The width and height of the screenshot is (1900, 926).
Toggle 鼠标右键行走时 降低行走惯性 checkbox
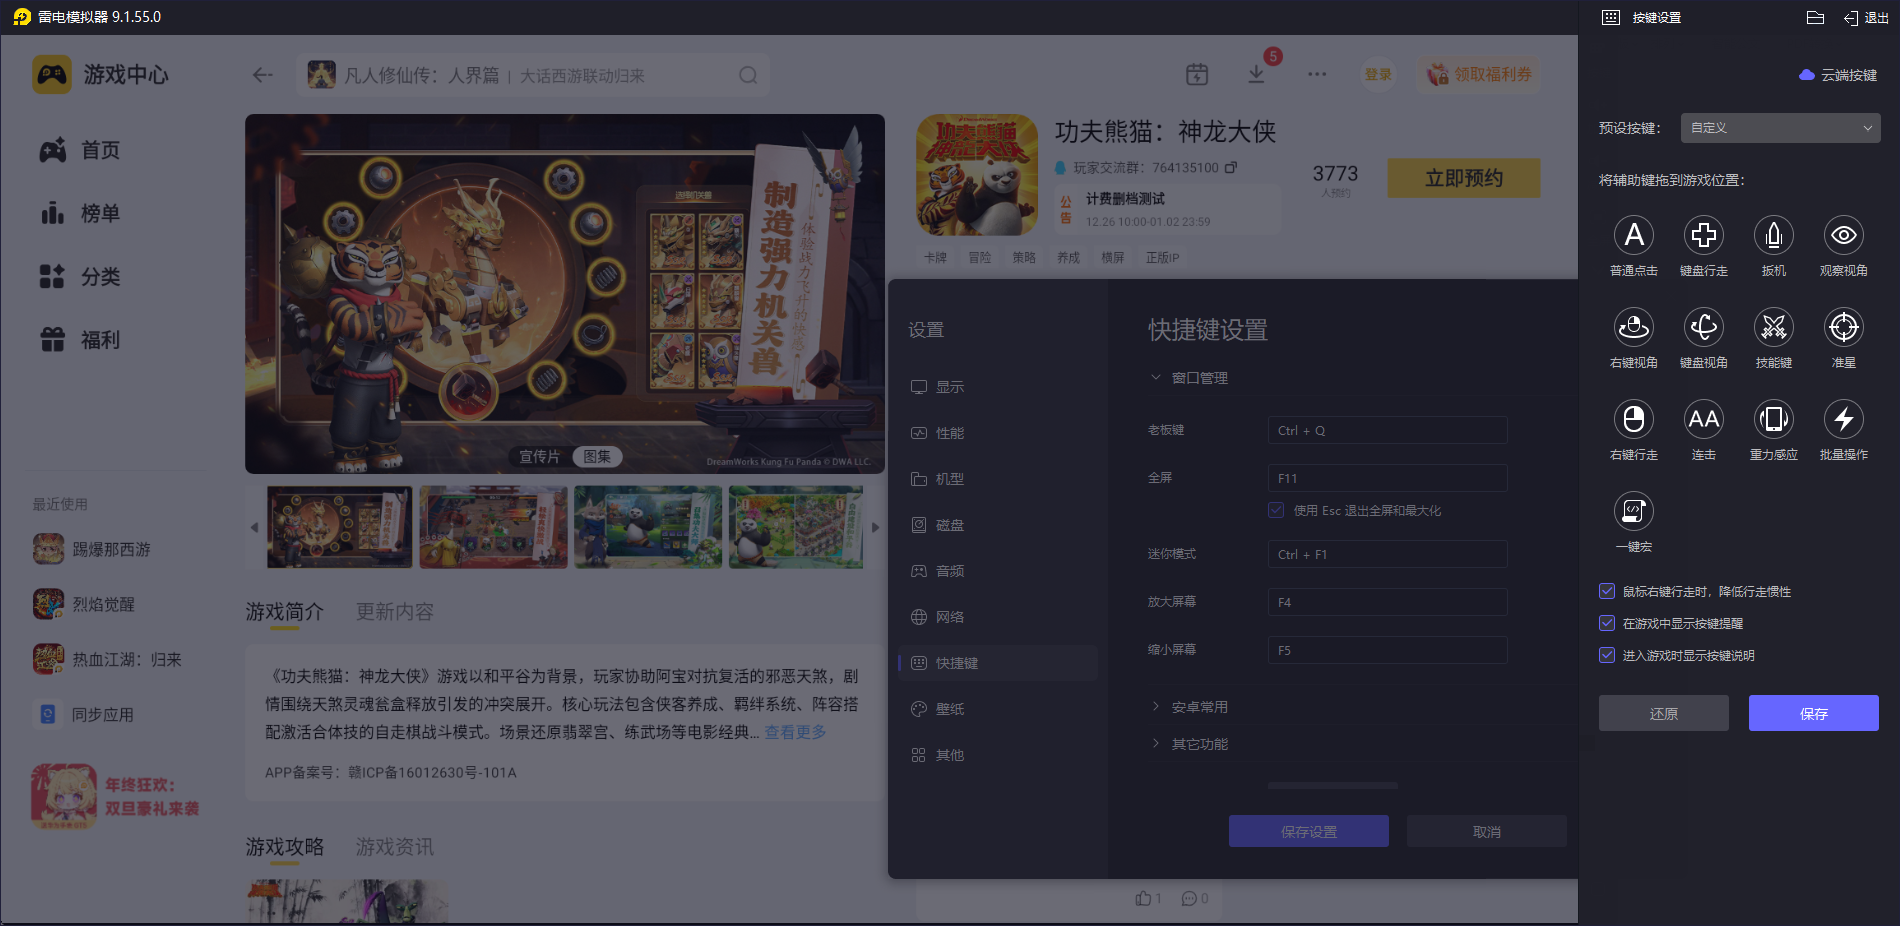pyautogui.click(x=1607, y=591)
